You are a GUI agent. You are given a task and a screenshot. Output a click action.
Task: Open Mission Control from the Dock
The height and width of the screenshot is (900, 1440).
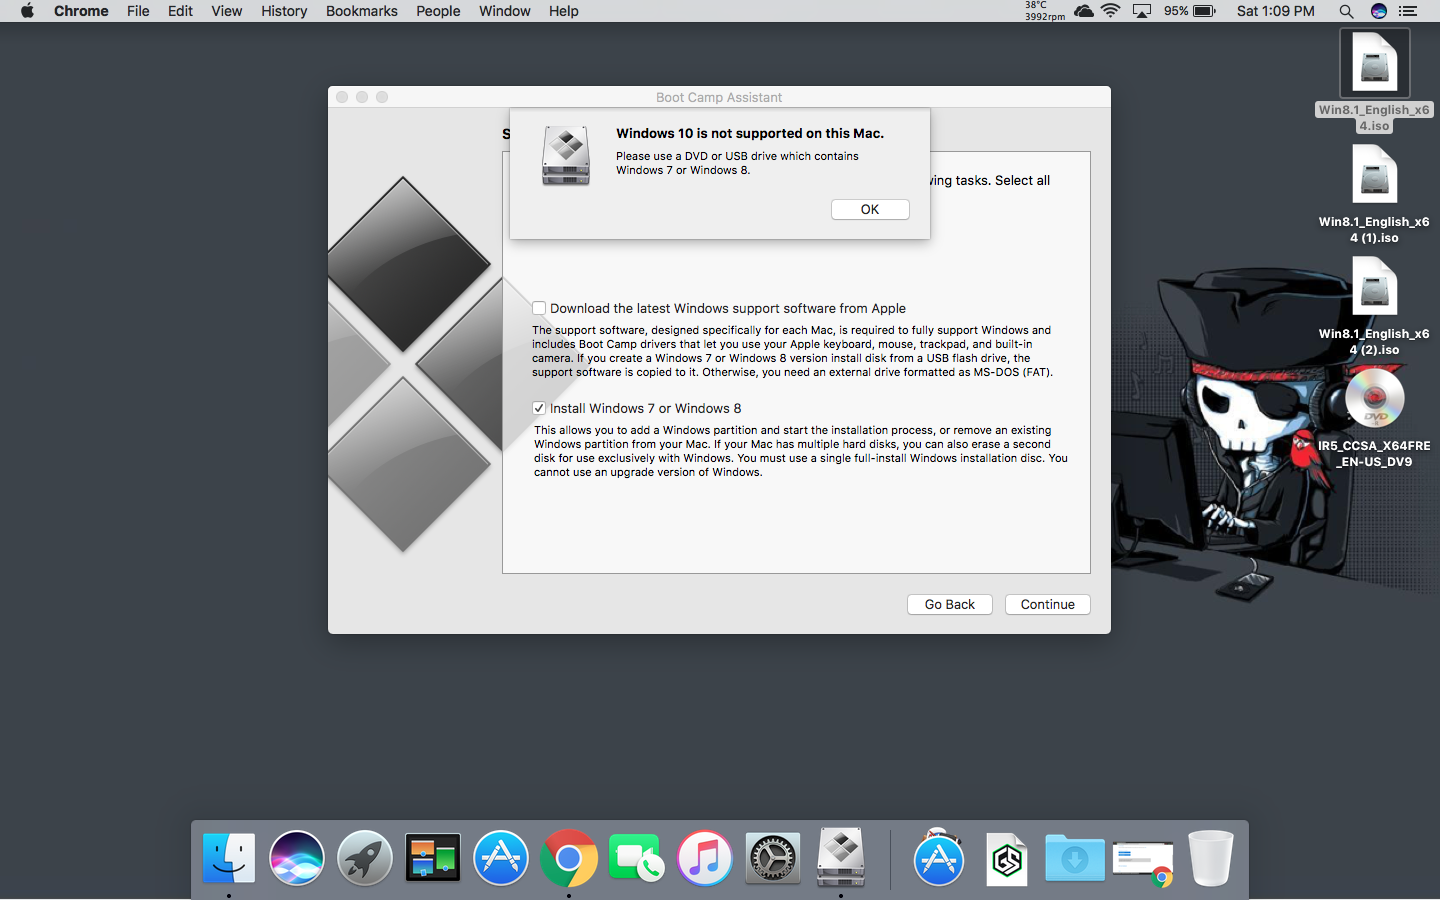pos(433,858)
